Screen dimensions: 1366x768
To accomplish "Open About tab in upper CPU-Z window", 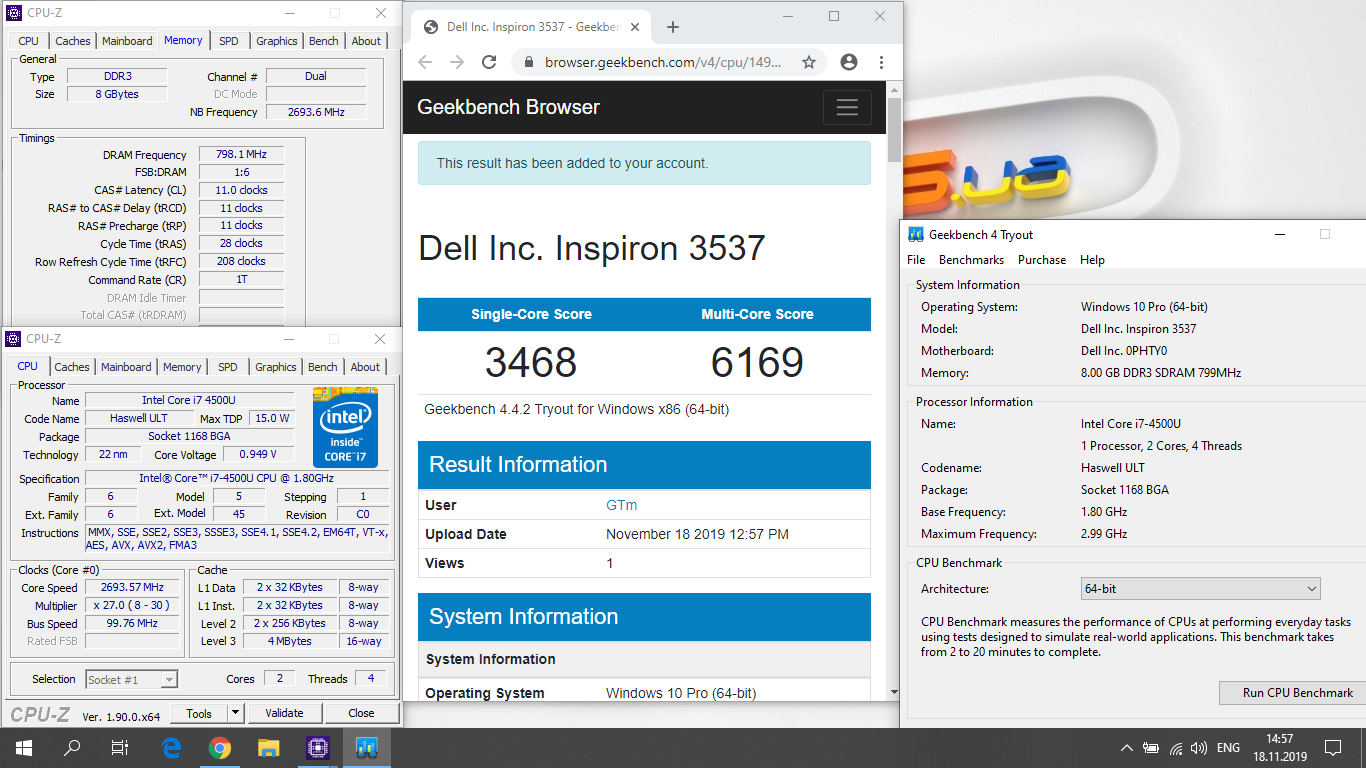I will click(x=366, y=41).
